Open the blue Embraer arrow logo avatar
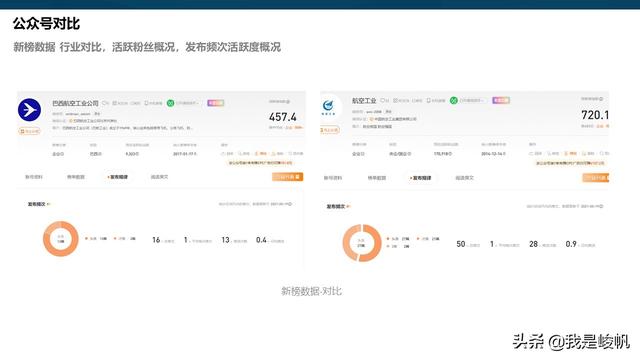The image size is (640, 360). (x=29, y=110)
